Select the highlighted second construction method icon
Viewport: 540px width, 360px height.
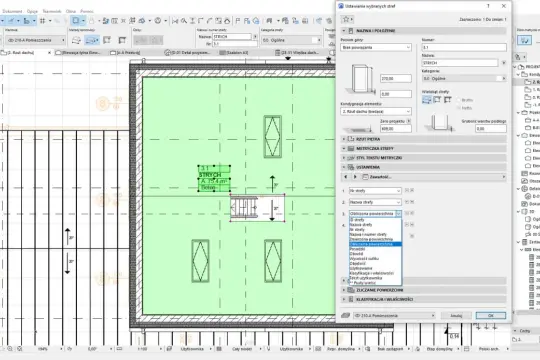click(x=92, y=40)
